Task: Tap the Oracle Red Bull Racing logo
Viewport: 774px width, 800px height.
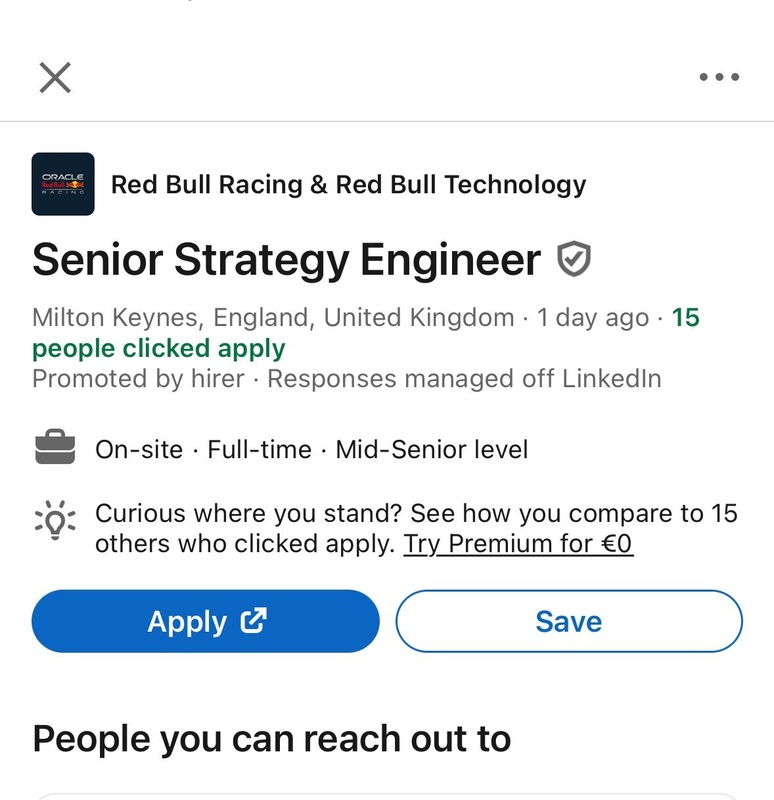Action: tap(63, 184)
